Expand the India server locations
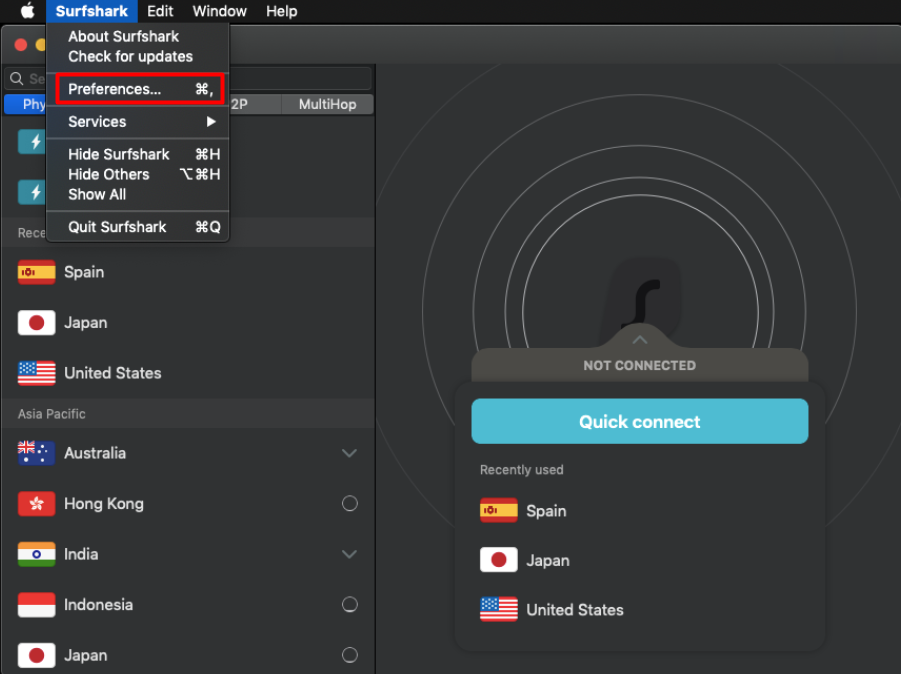 click(x=349, y=554)
